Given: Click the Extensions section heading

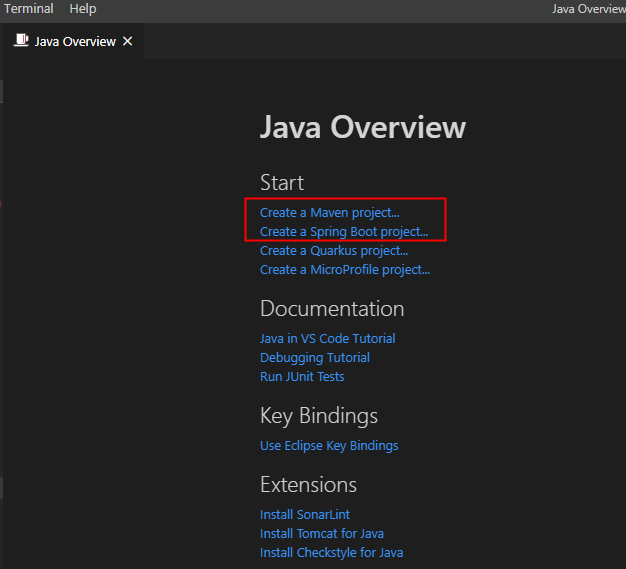Looking at the screenshot, I should pos(308,485).
